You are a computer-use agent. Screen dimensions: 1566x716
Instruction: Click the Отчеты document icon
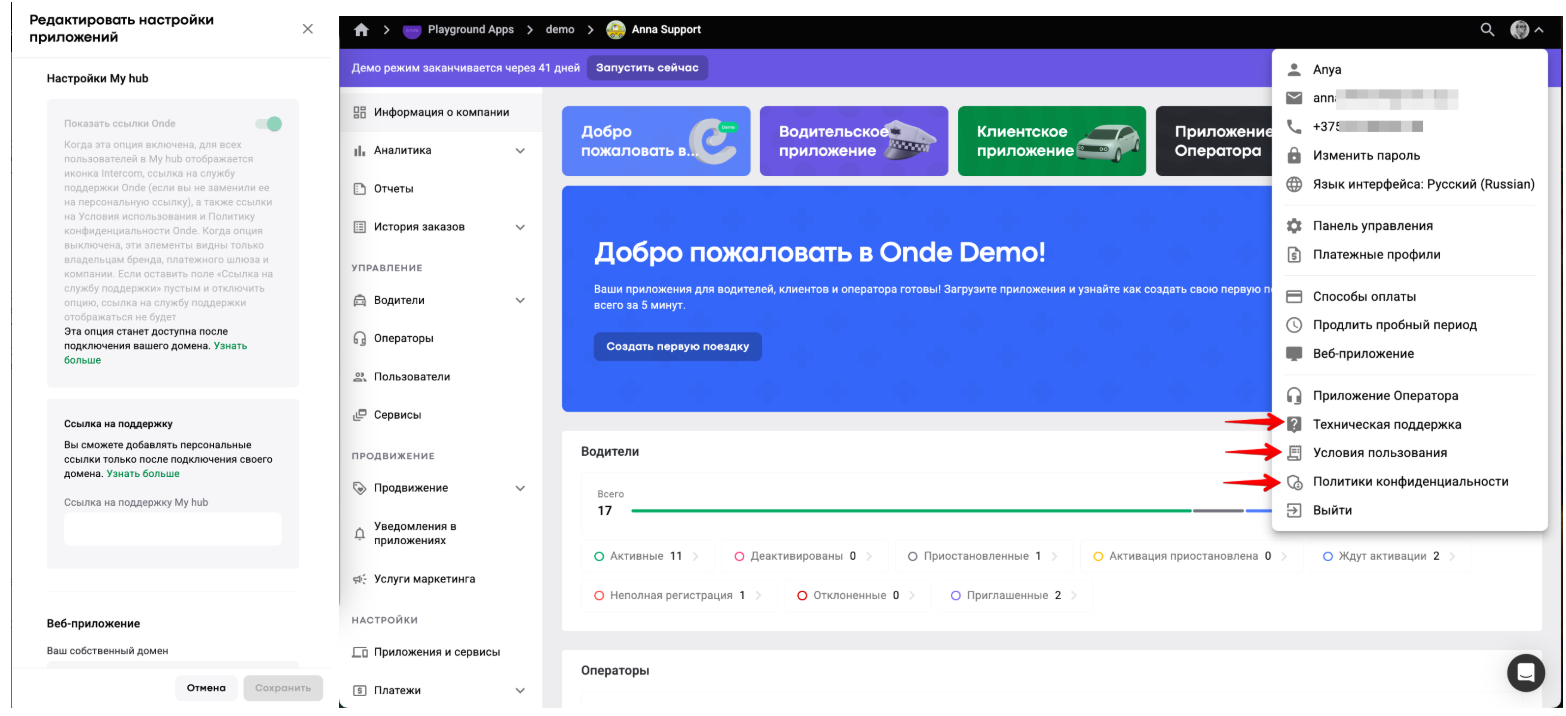tap(360, 189)
